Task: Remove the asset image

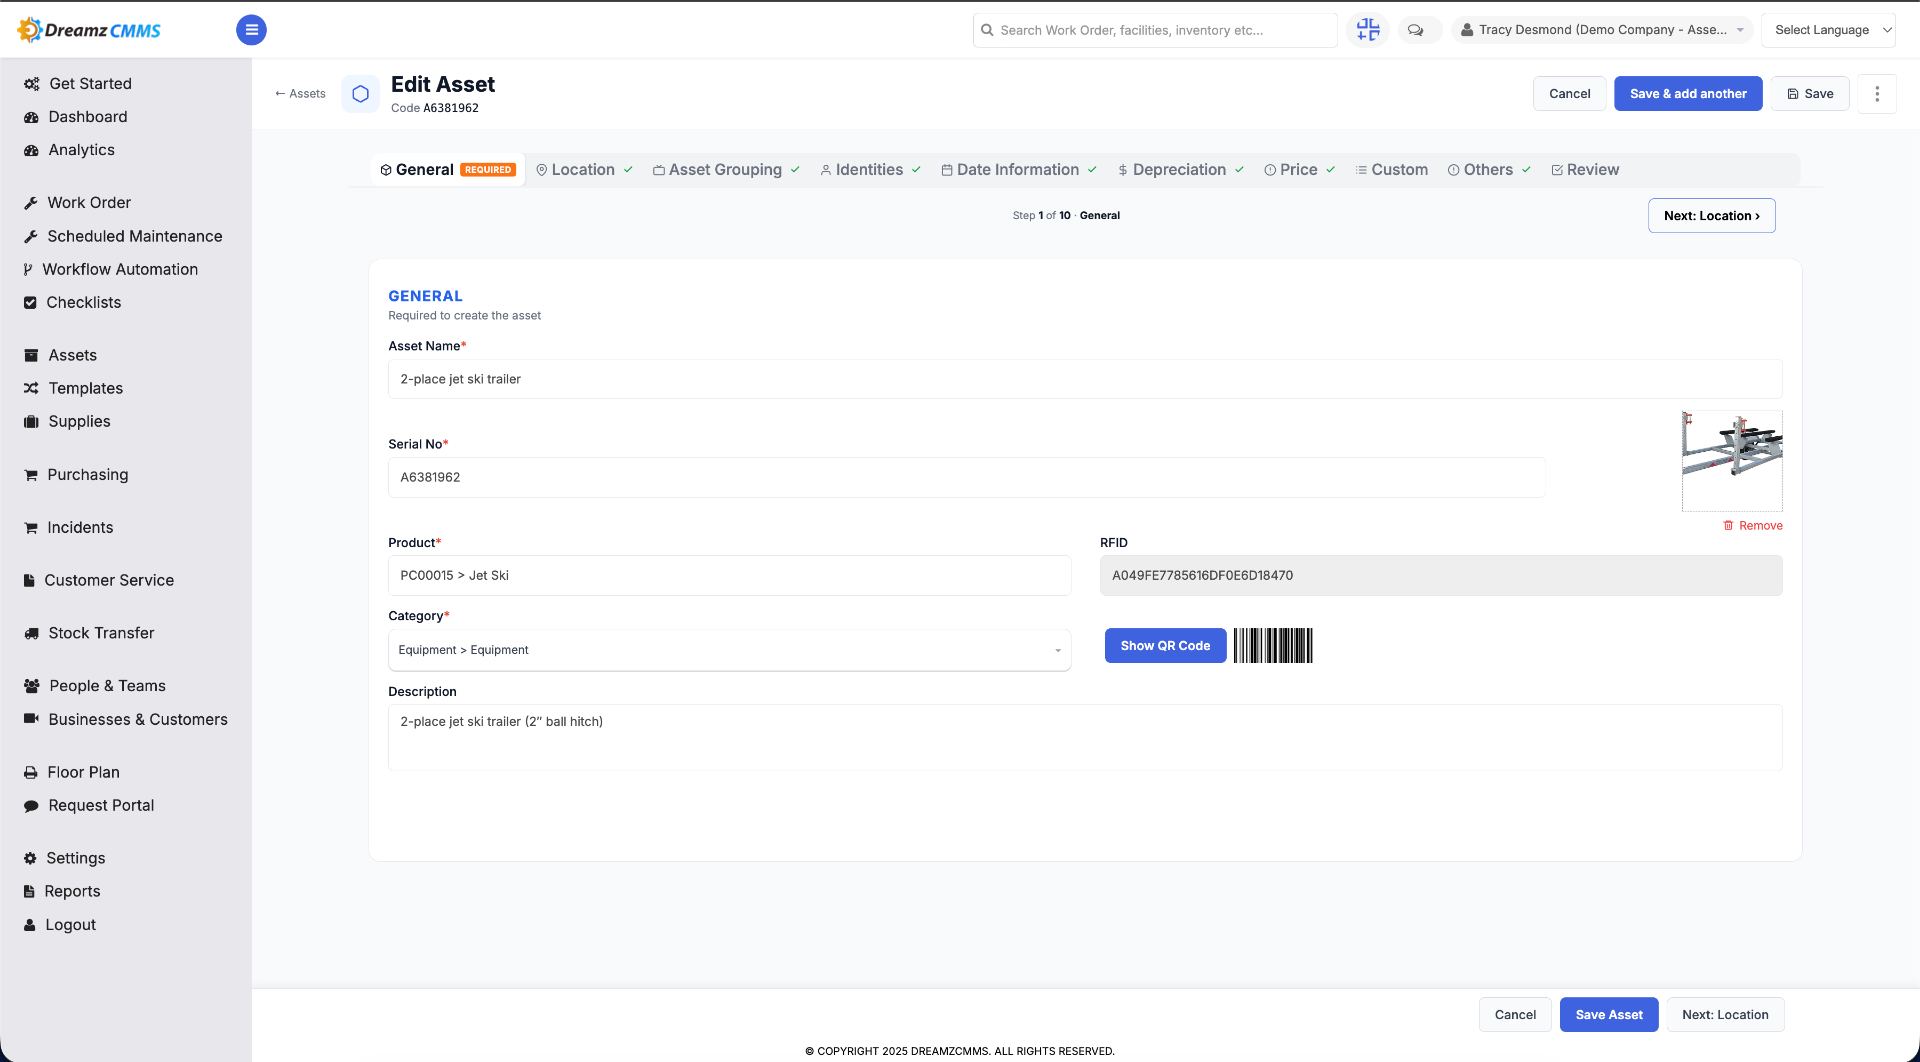Action: pos(1753,526)
